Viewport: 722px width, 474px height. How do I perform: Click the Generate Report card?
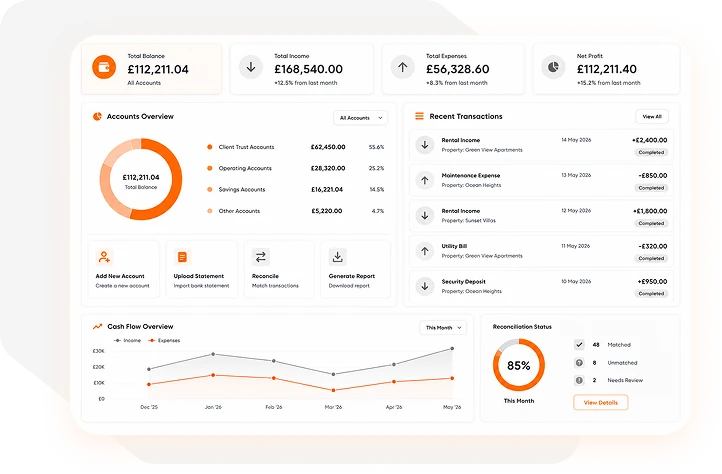tap(355, 269)
